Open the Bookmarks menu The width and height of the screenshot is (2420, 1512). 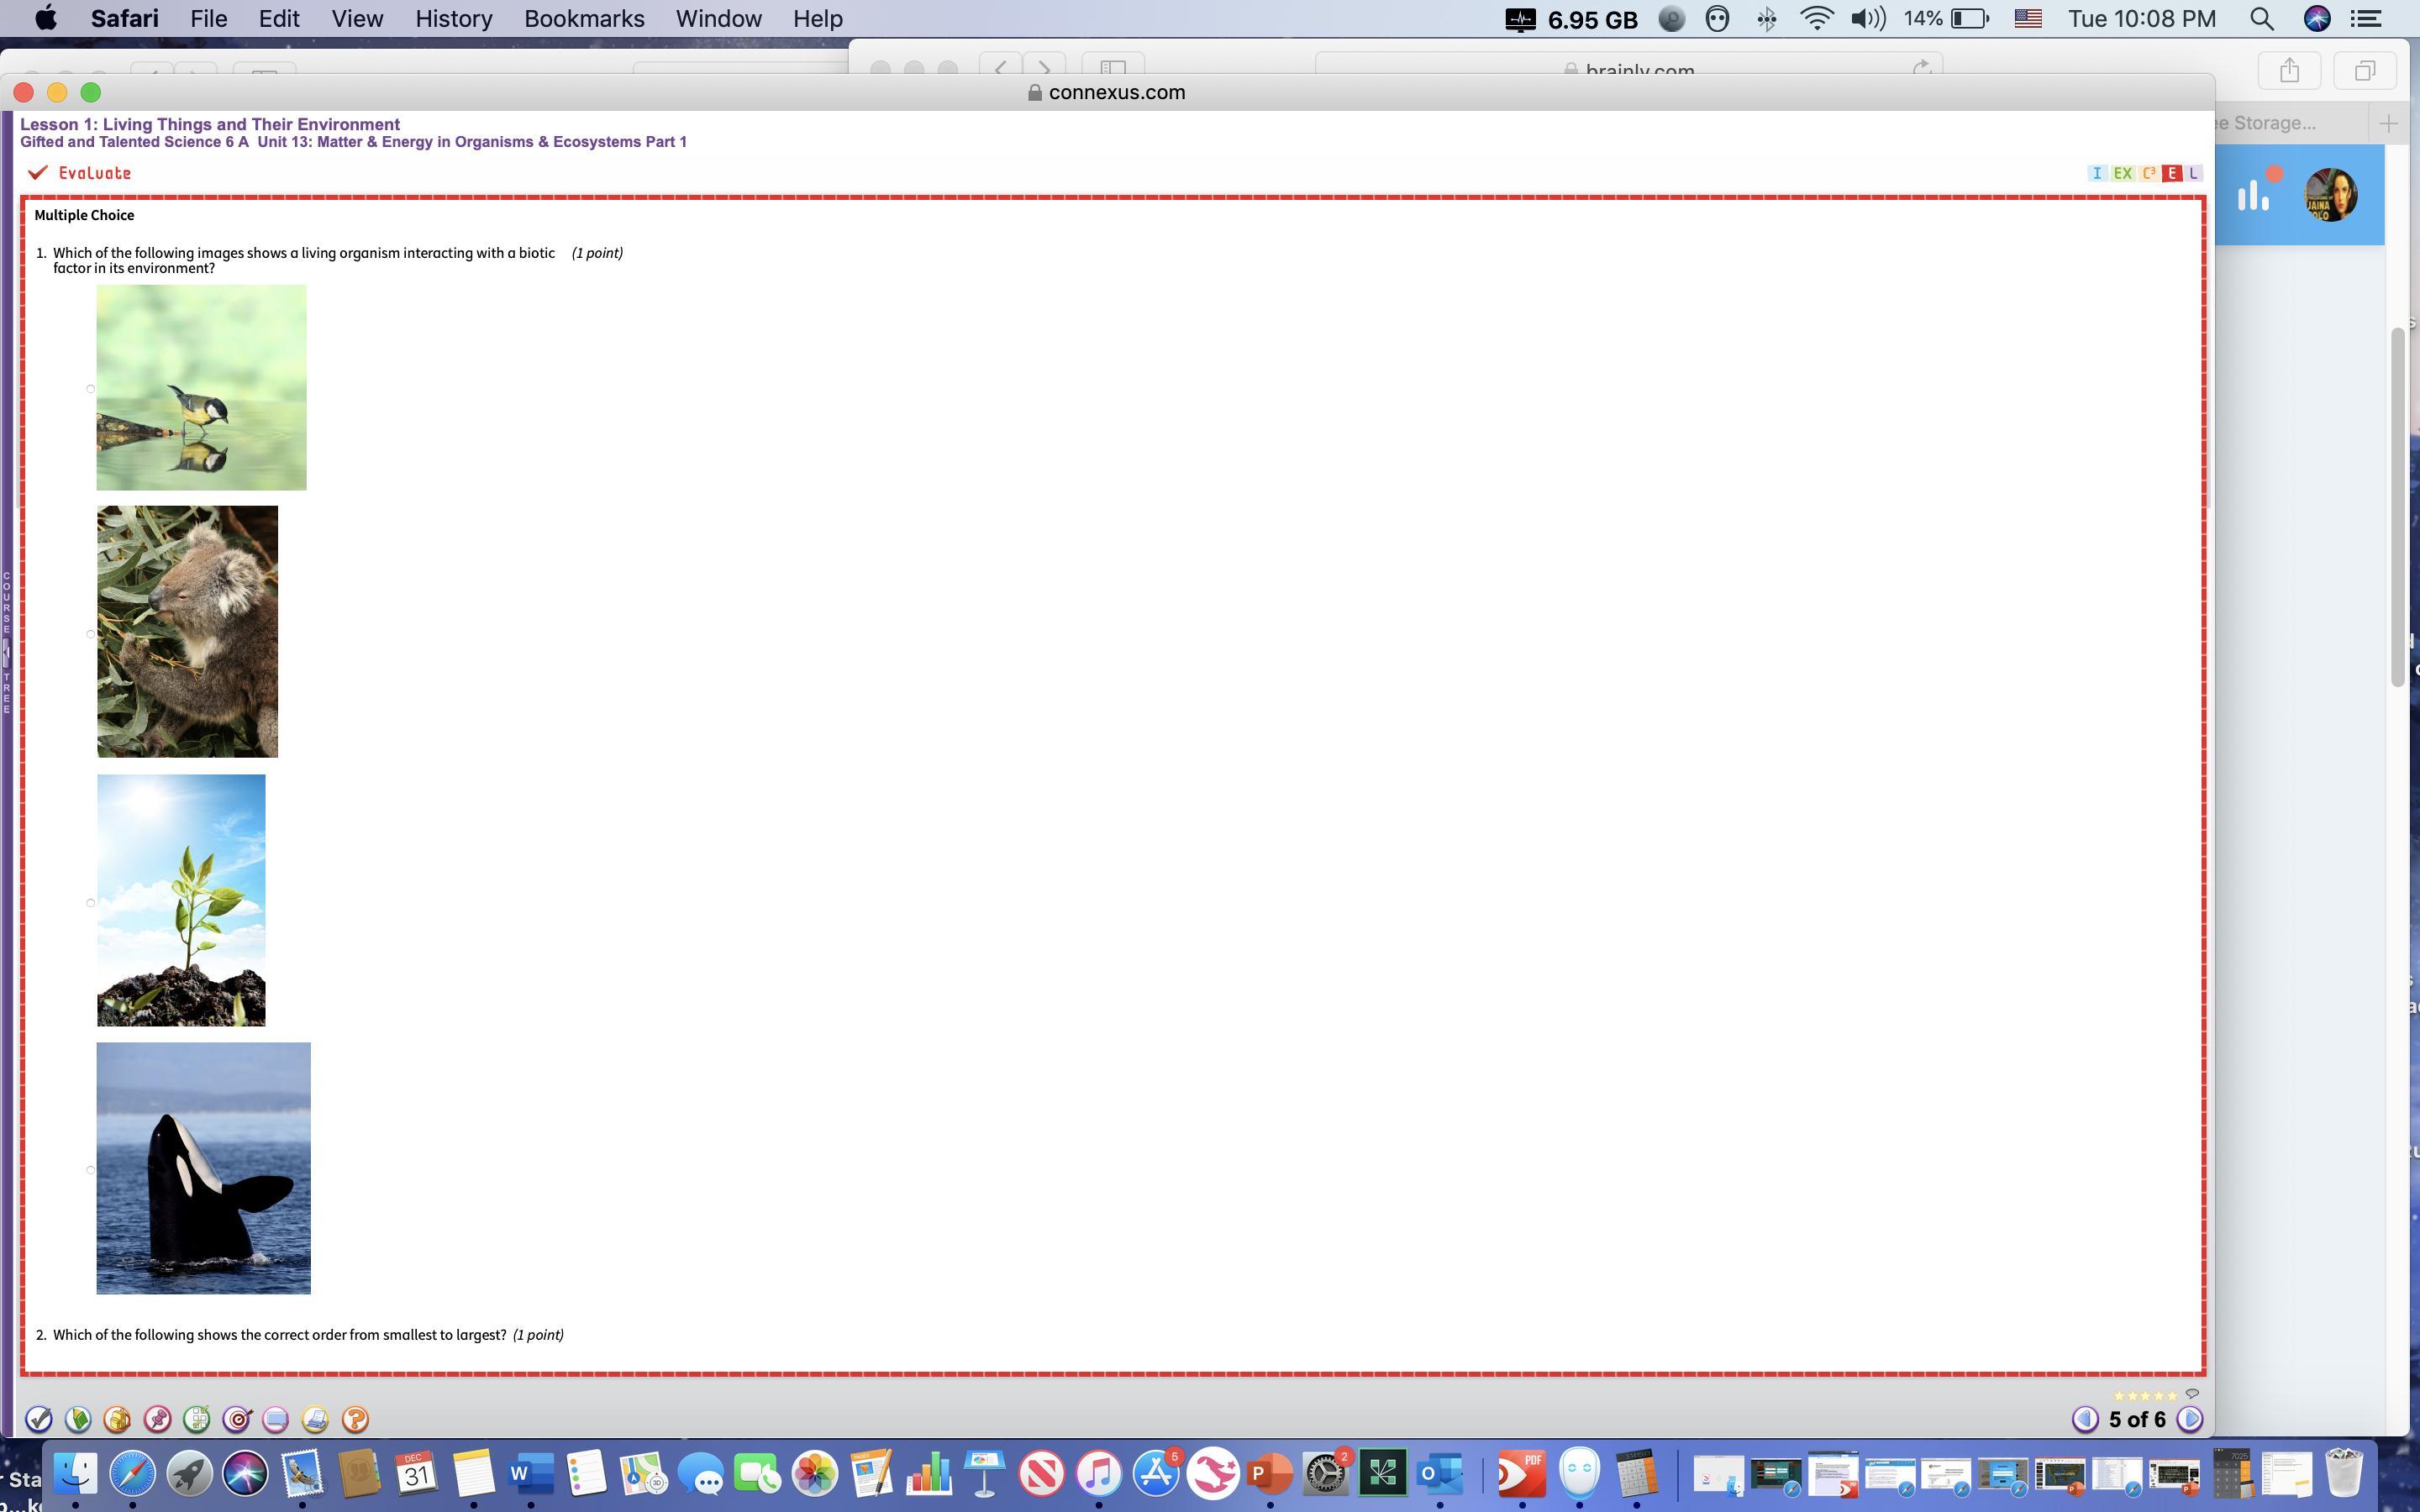click(584, 19)
